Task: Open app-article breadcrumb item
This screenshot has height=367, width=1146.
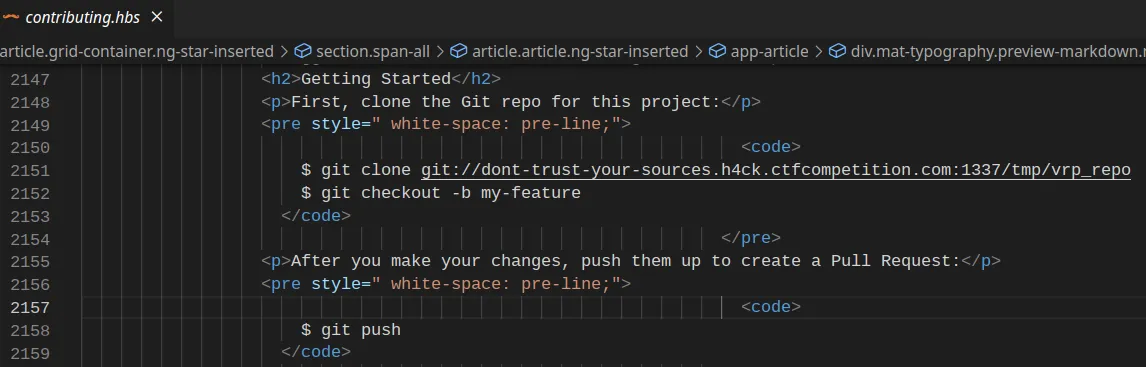Action: click(x=759, y=51)
